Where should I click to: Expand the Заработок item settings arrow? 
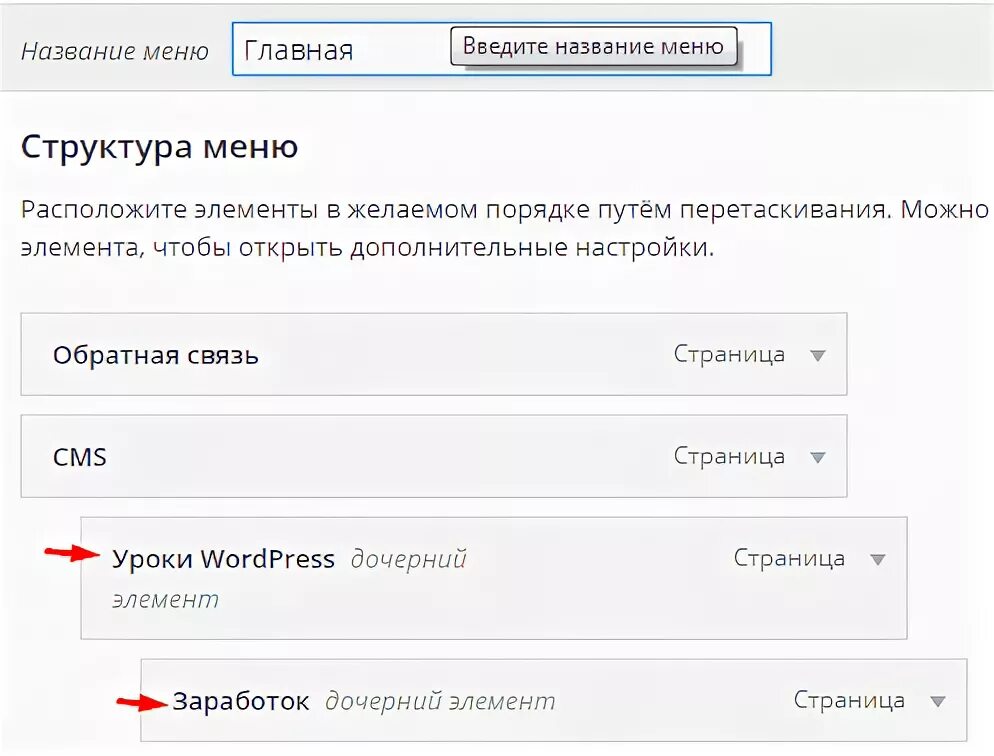pyautogui.click(x=938, y=702)
